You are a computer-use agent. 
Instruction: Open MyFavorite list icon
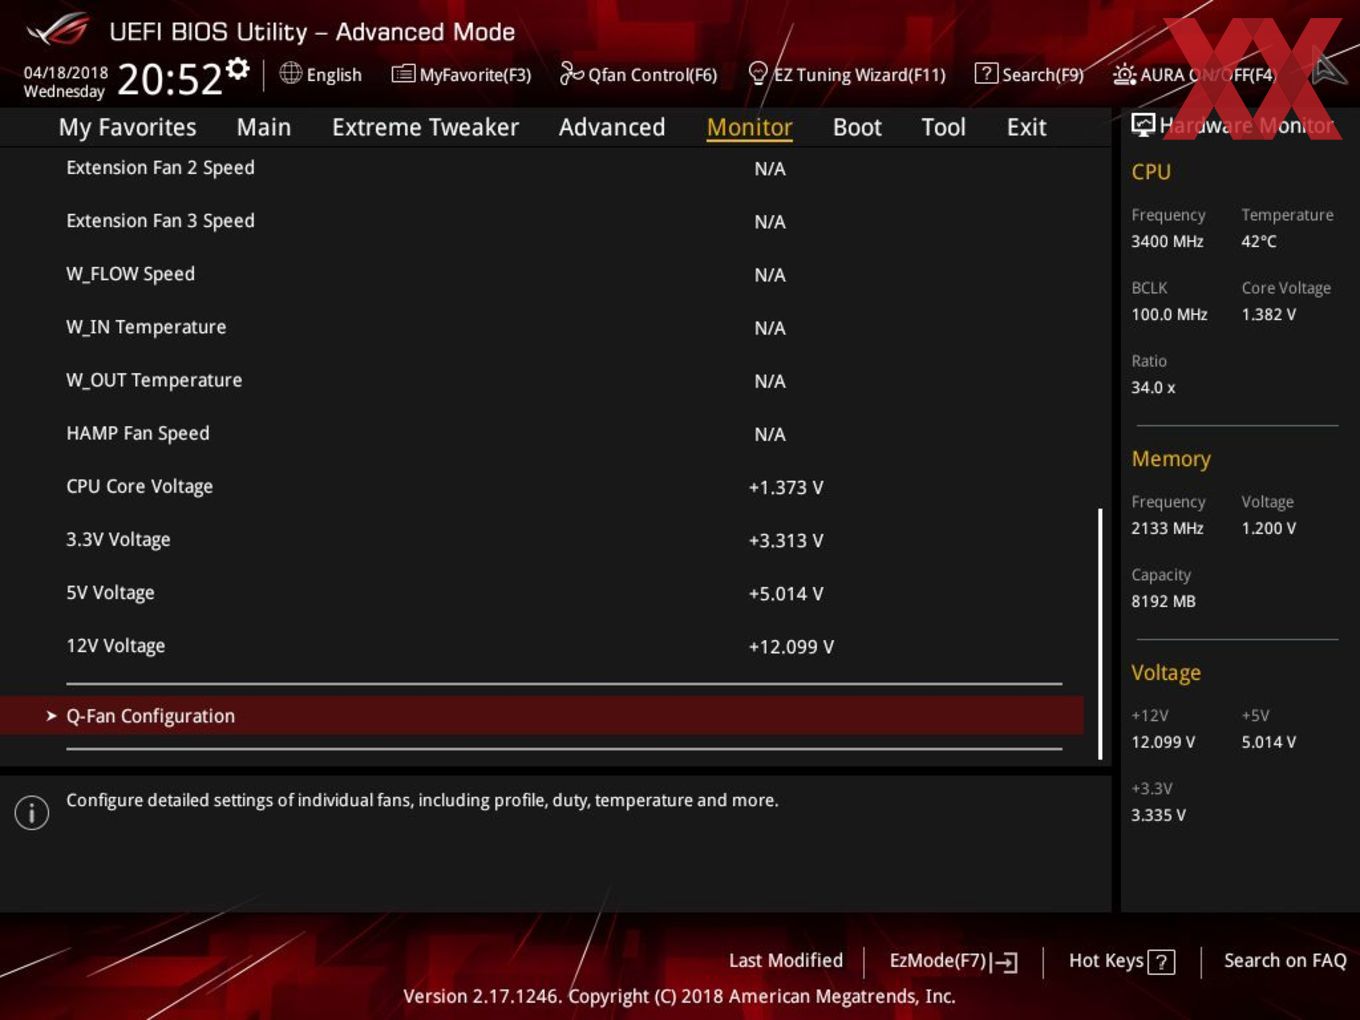pyautogui.click(x=403, y=73)
